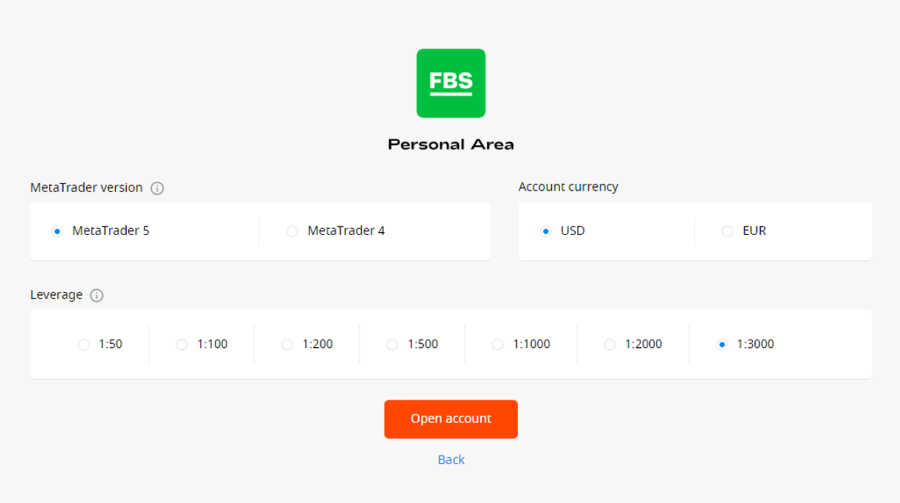The image size is (900, 503).
Task: Choose MetaTrader 4 option
Action: click(x=292, y=231)
